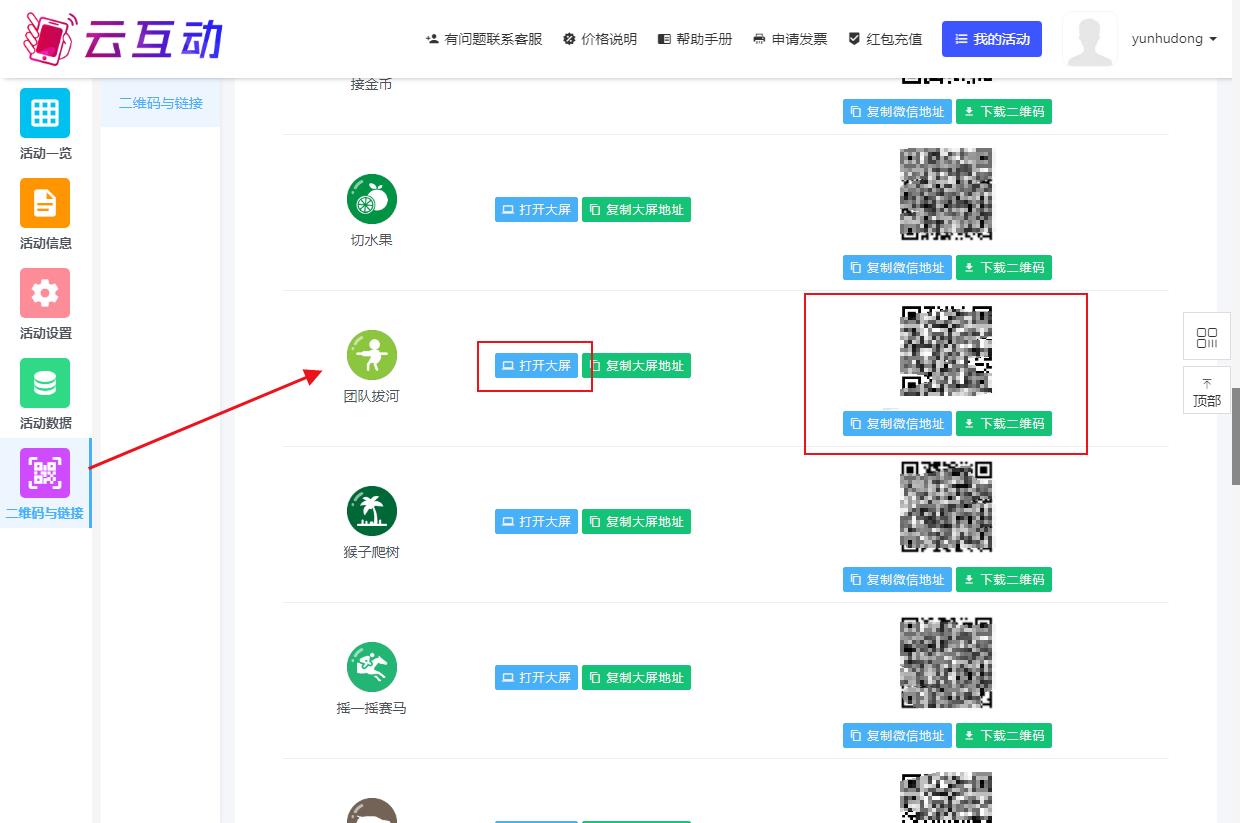Viewport: 1240px width, 823px height.
Task: Open 申请发票 in the top navigation
Action: tap(790, 39)
